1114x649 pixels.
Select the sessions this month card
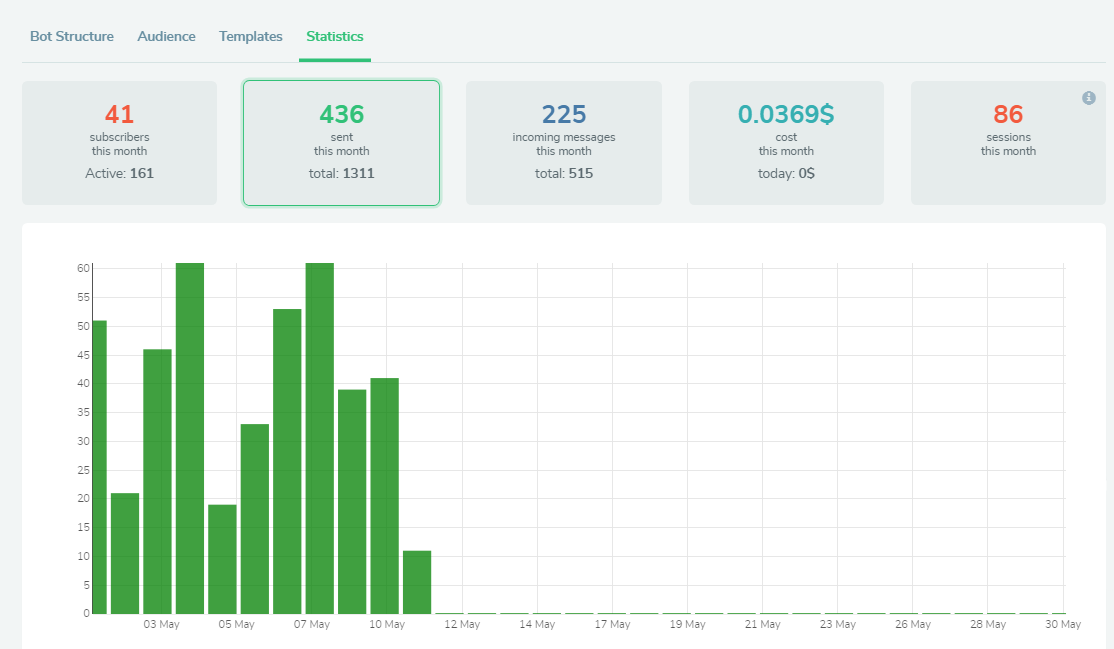pyautogui.click(x=1008, y=142)
